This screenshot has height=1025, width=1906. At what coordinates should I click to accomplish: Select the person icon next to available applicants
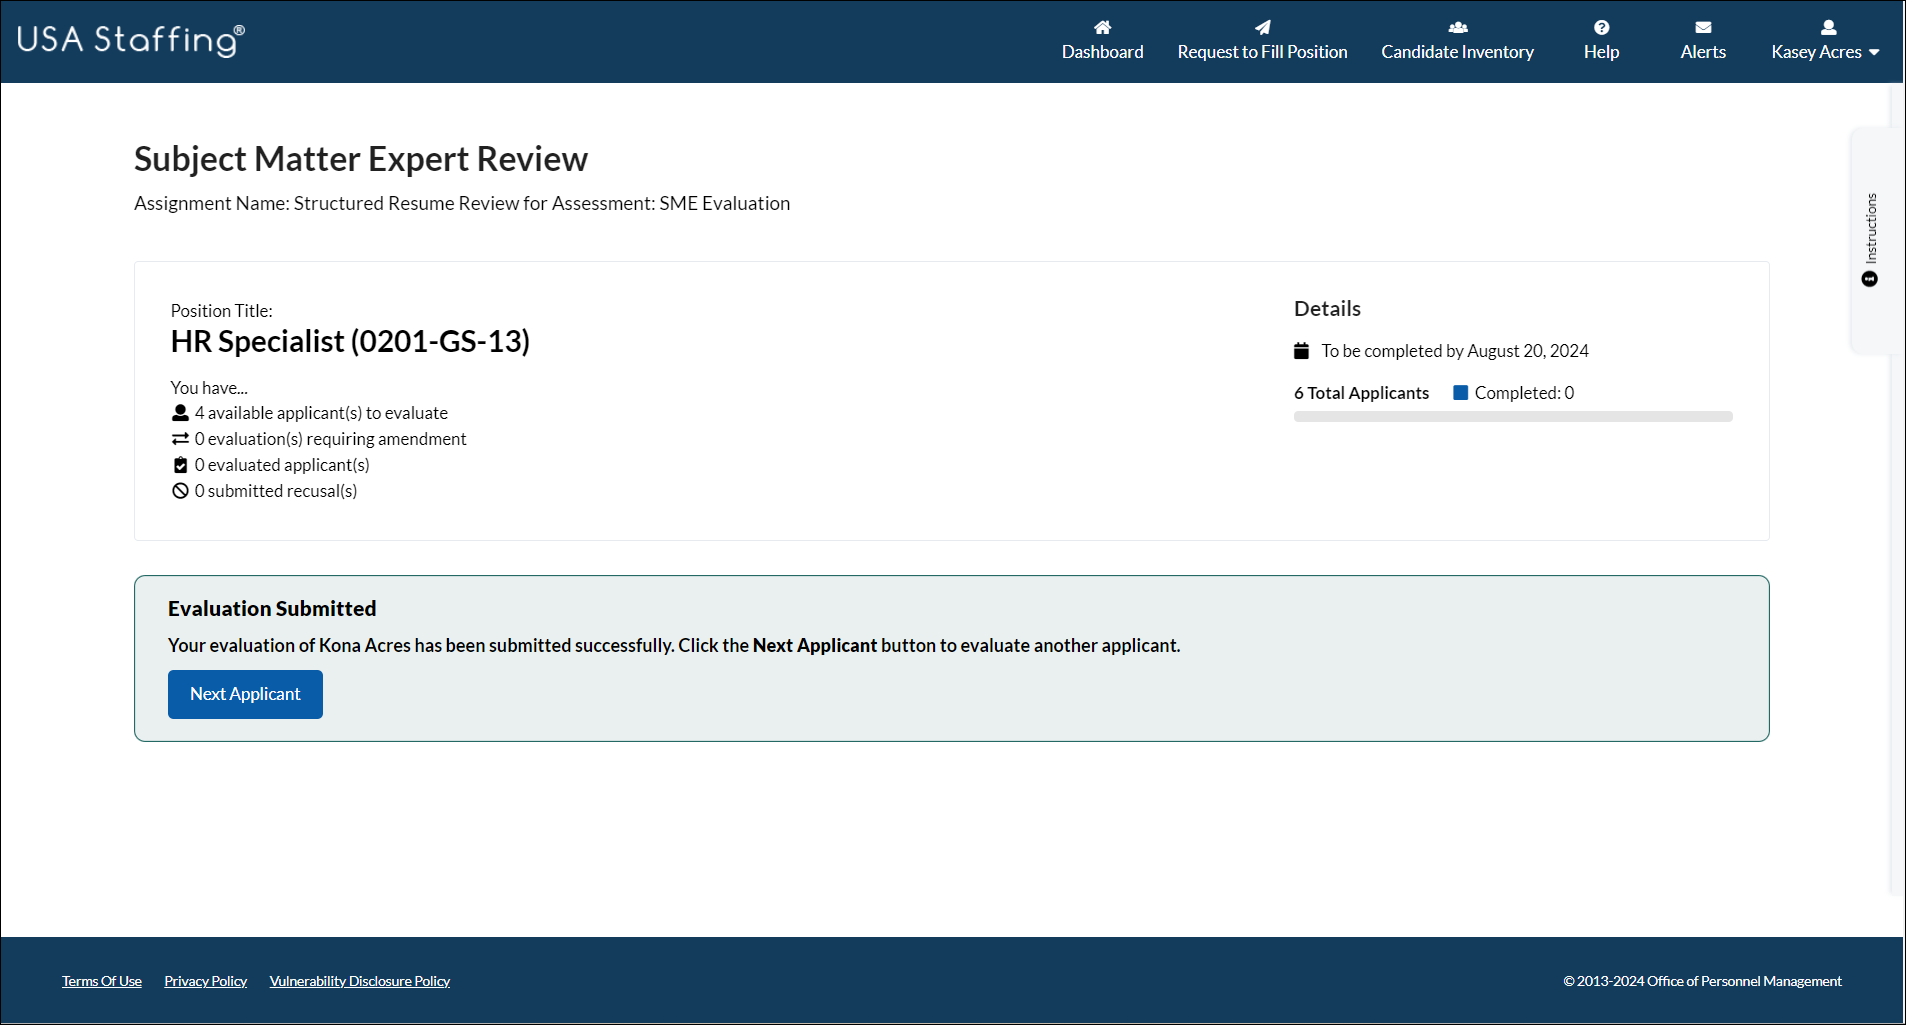pyautogui.click(x=179, y=412)
